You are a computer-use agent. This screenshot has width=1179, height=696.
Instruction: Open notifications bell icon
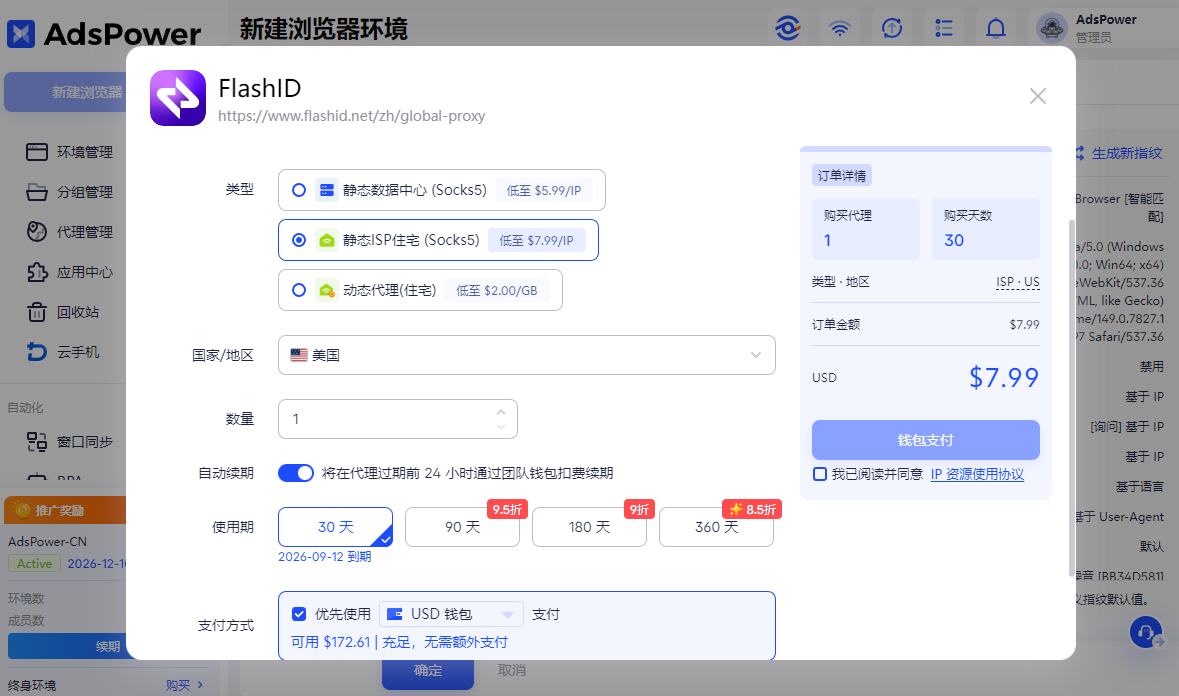click(996, 29)
